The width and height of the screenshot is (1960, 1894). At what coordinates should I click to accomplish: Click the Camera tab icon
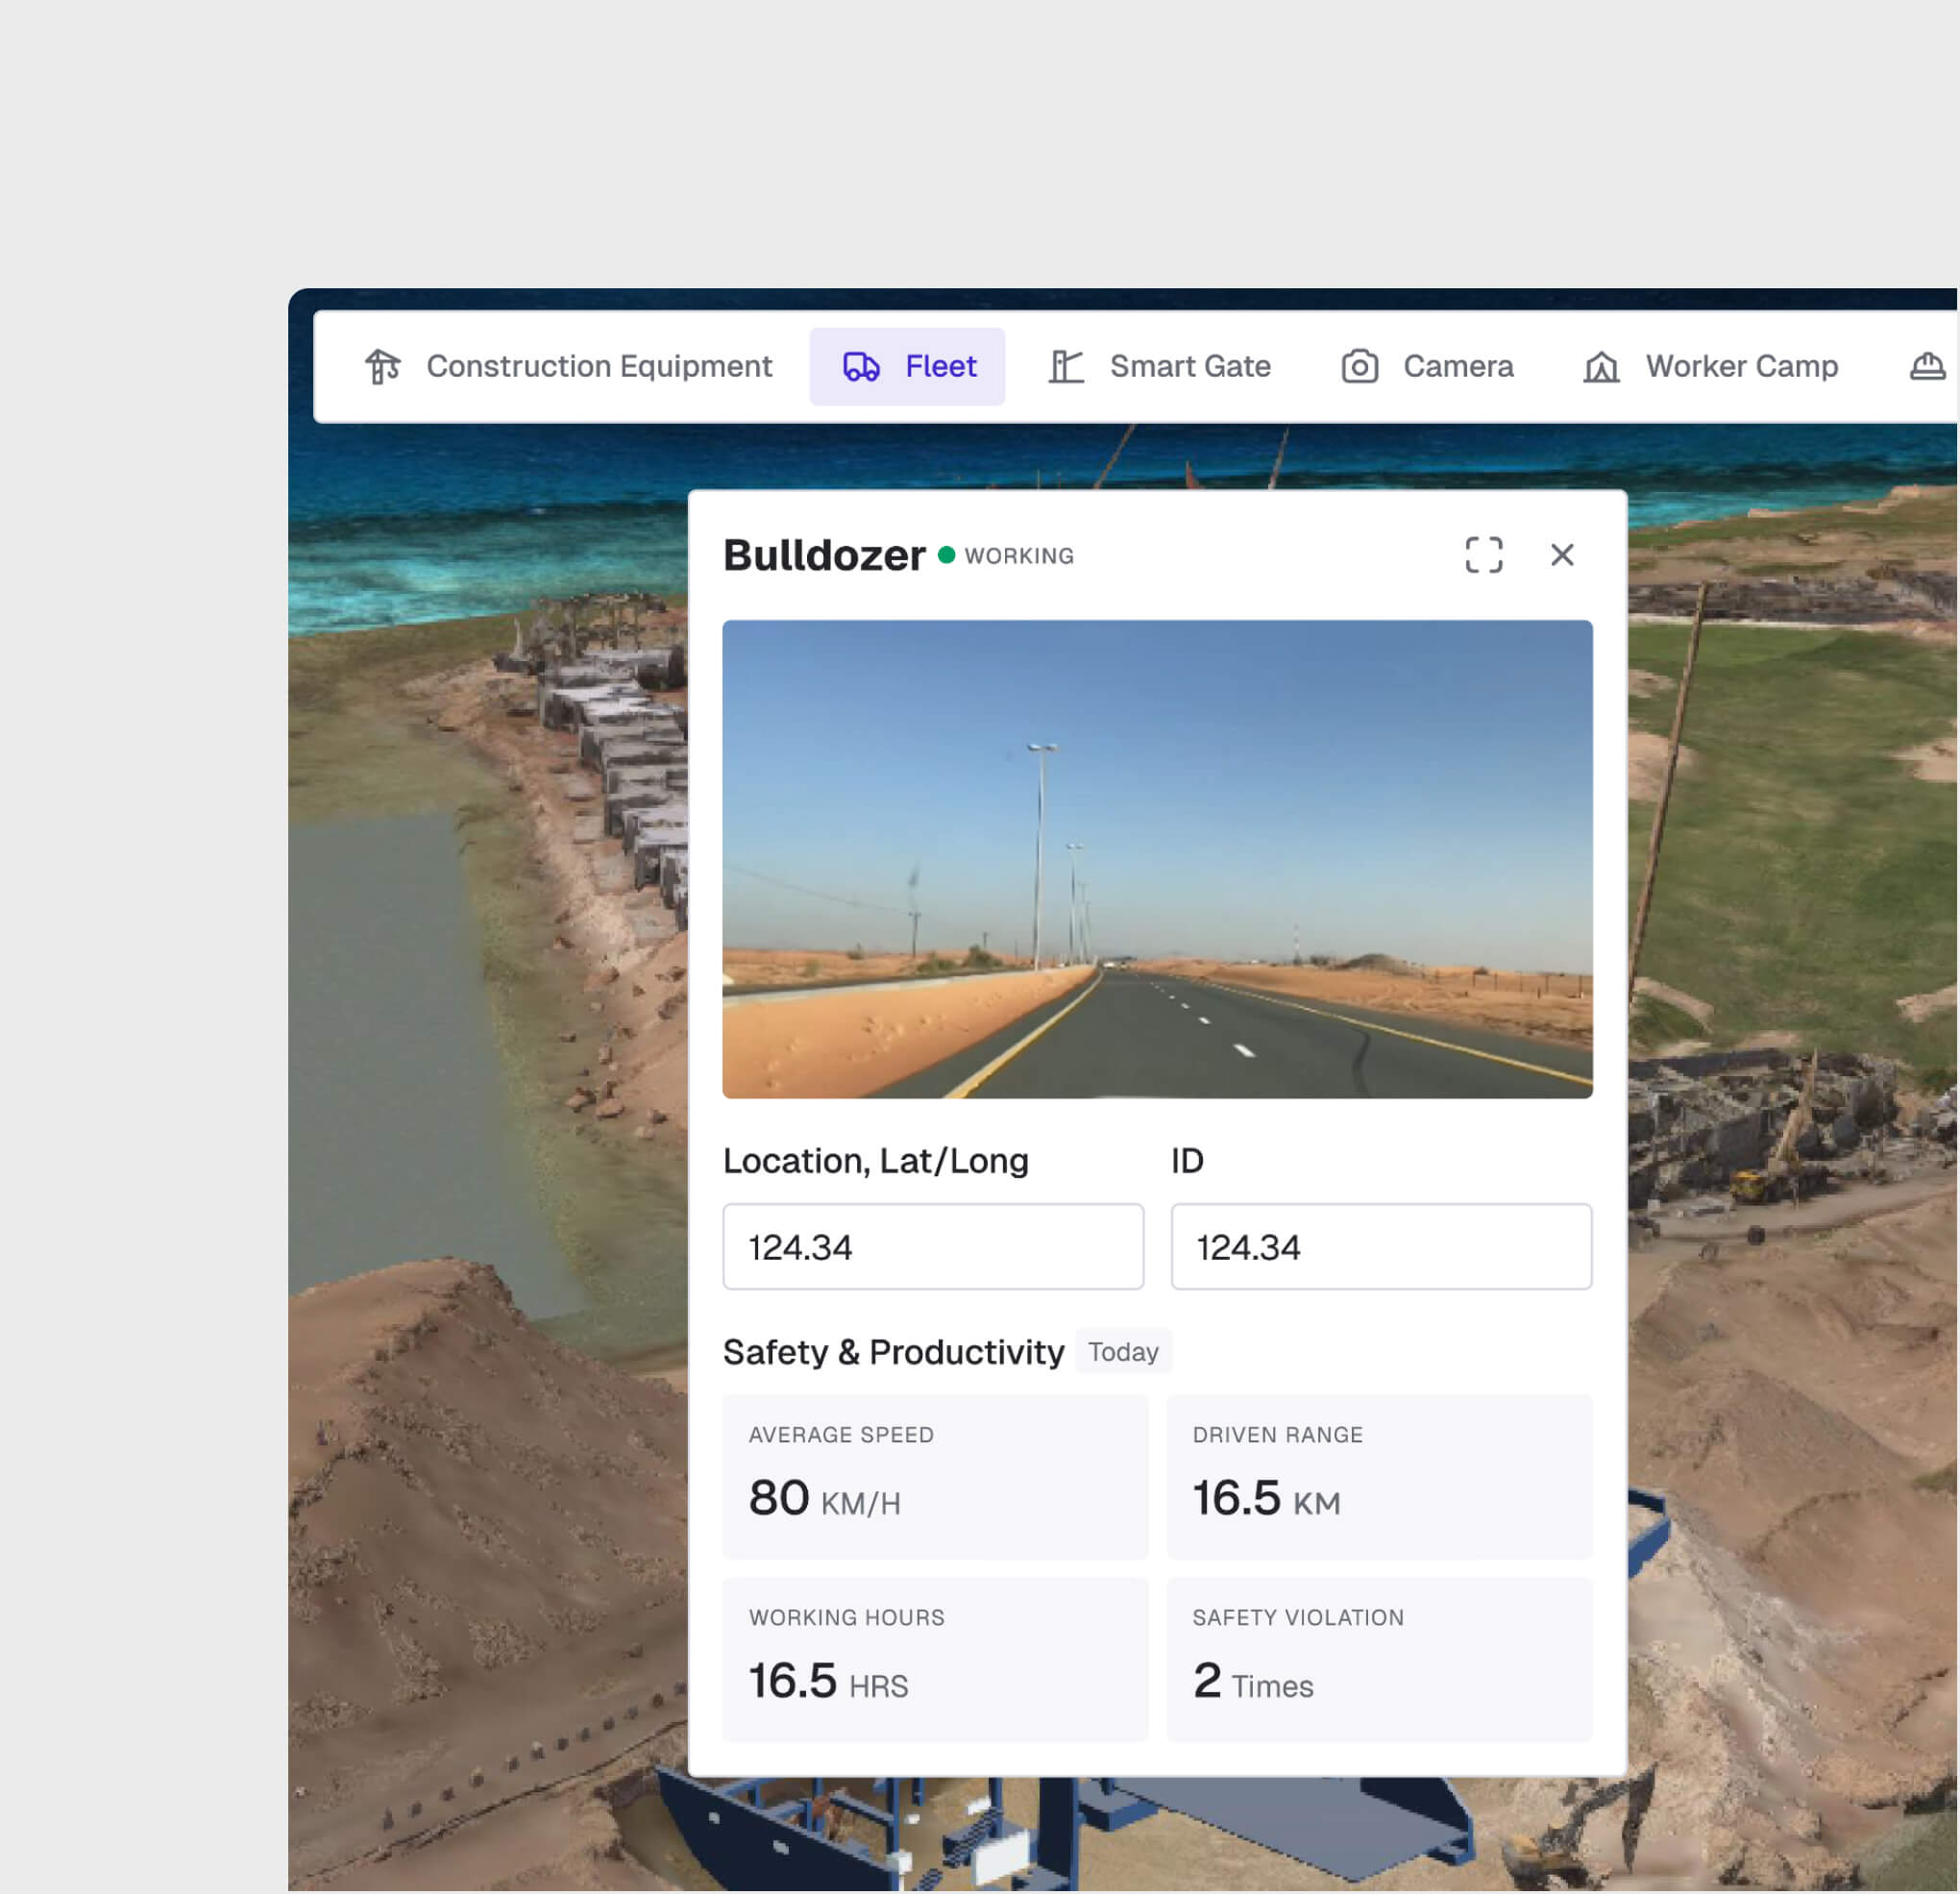1360,367
